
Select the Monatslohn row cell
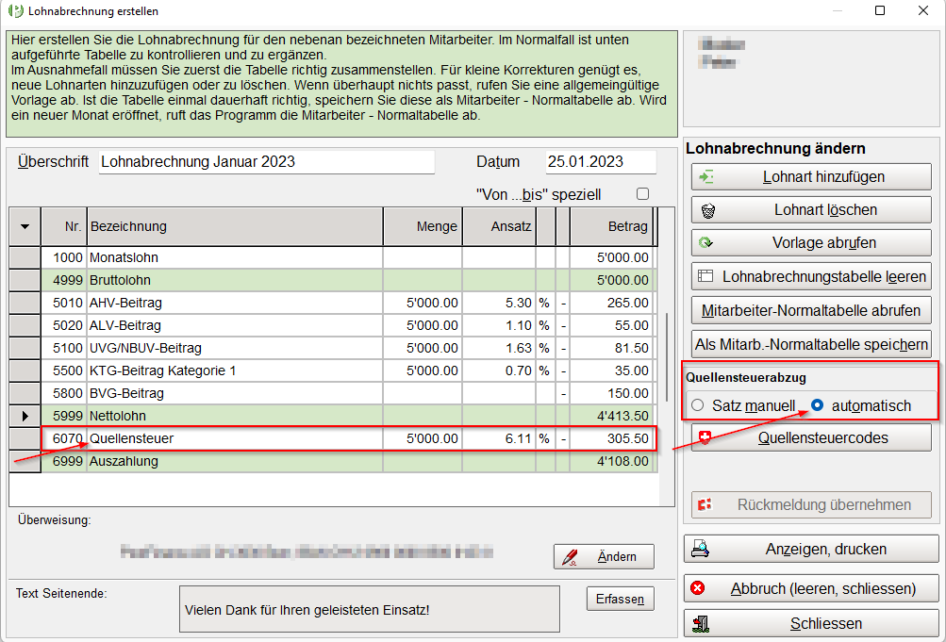coord(235,258)
